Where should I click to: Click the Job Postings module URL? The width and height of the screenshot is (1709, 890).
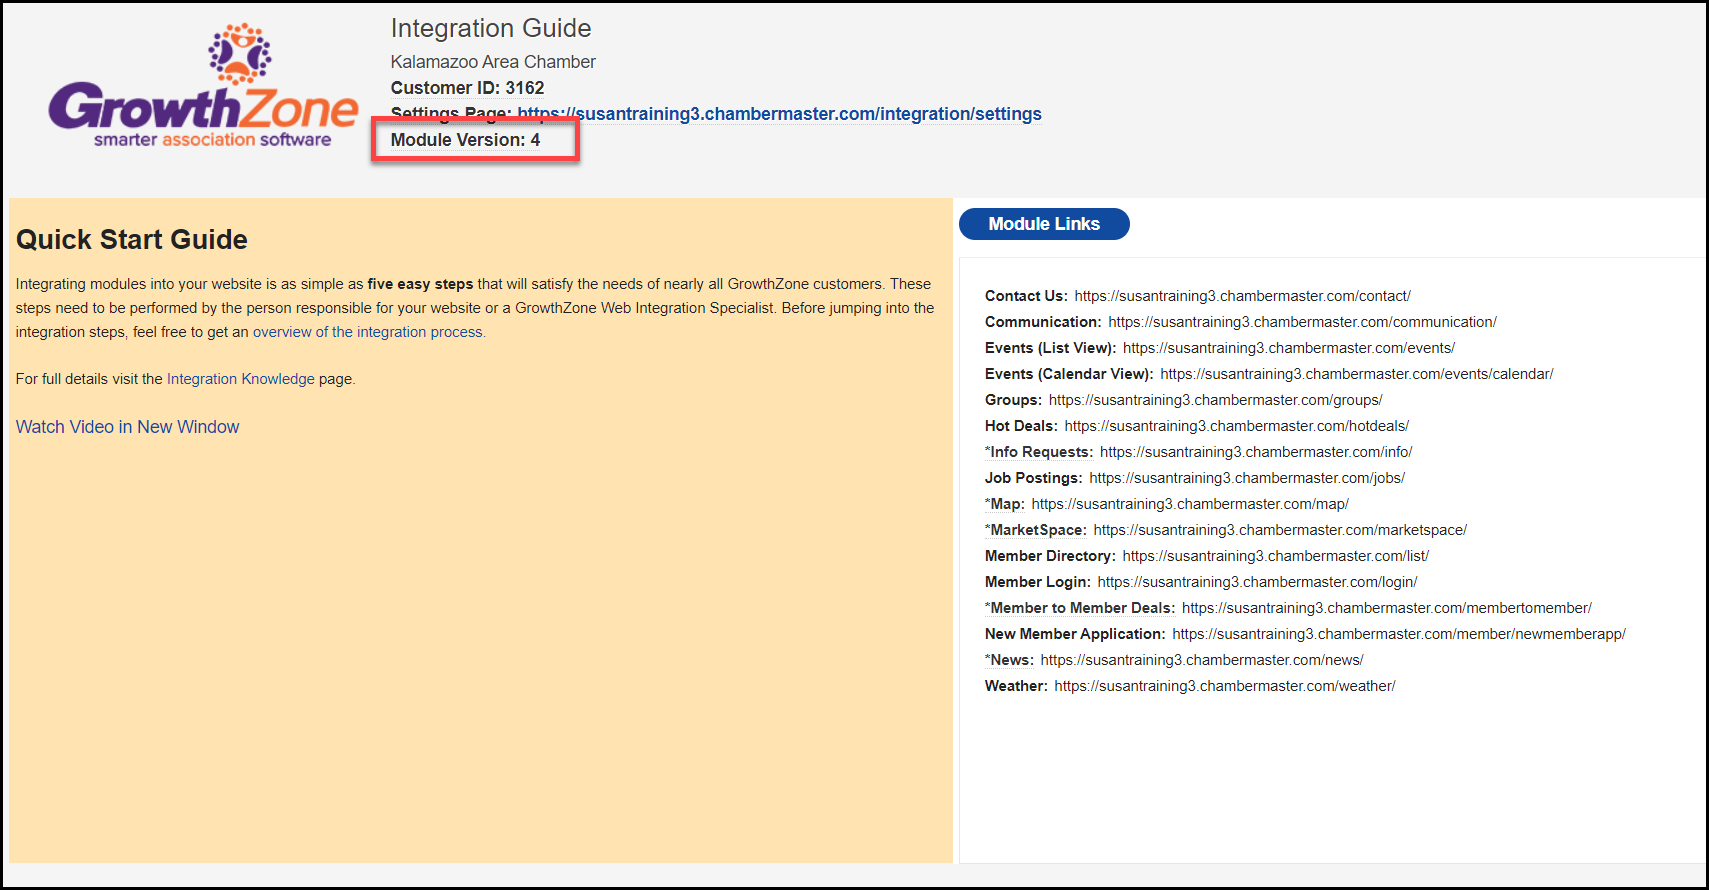tap(1246, 478)
